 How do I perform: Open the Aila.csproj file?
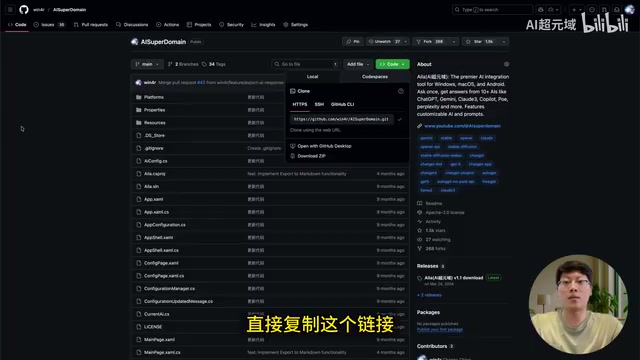point(154,174)
